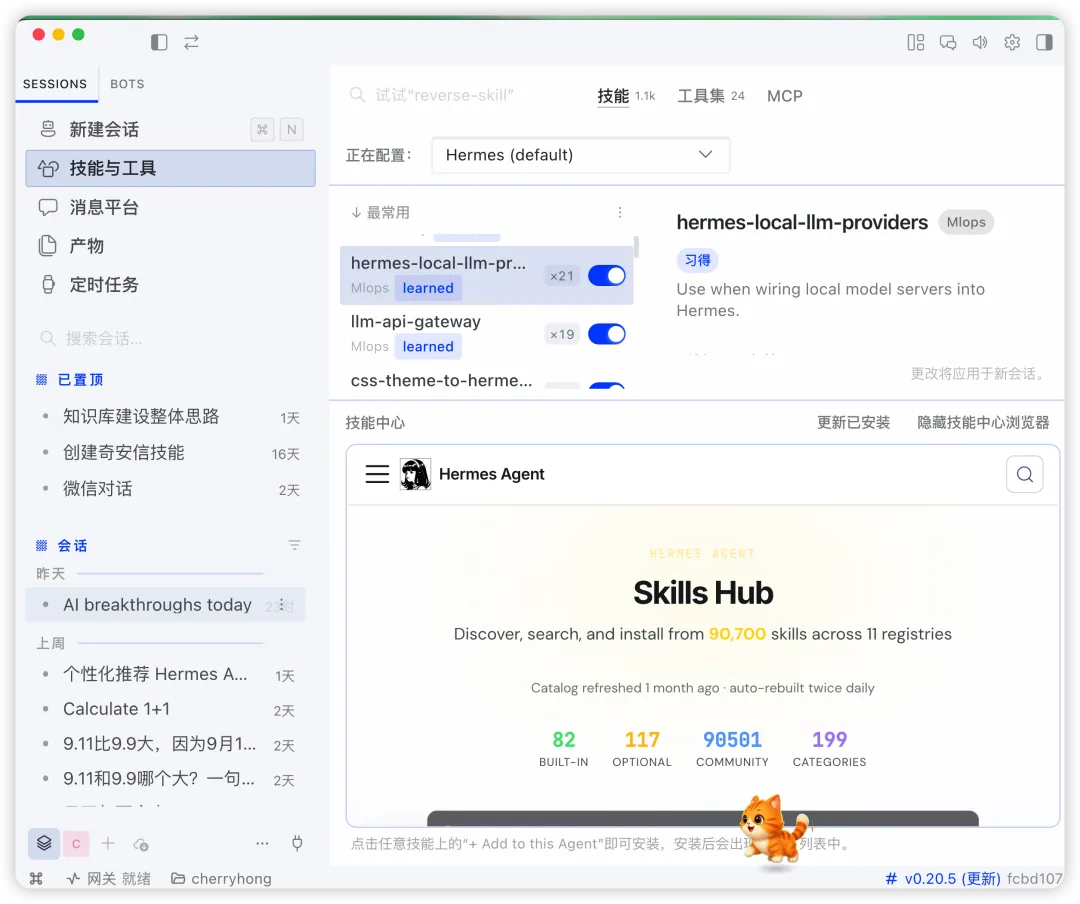This screenshot has width=1080, height=904.
Task: Click the 搜索会话 search field
Action: tap(170, 338)
